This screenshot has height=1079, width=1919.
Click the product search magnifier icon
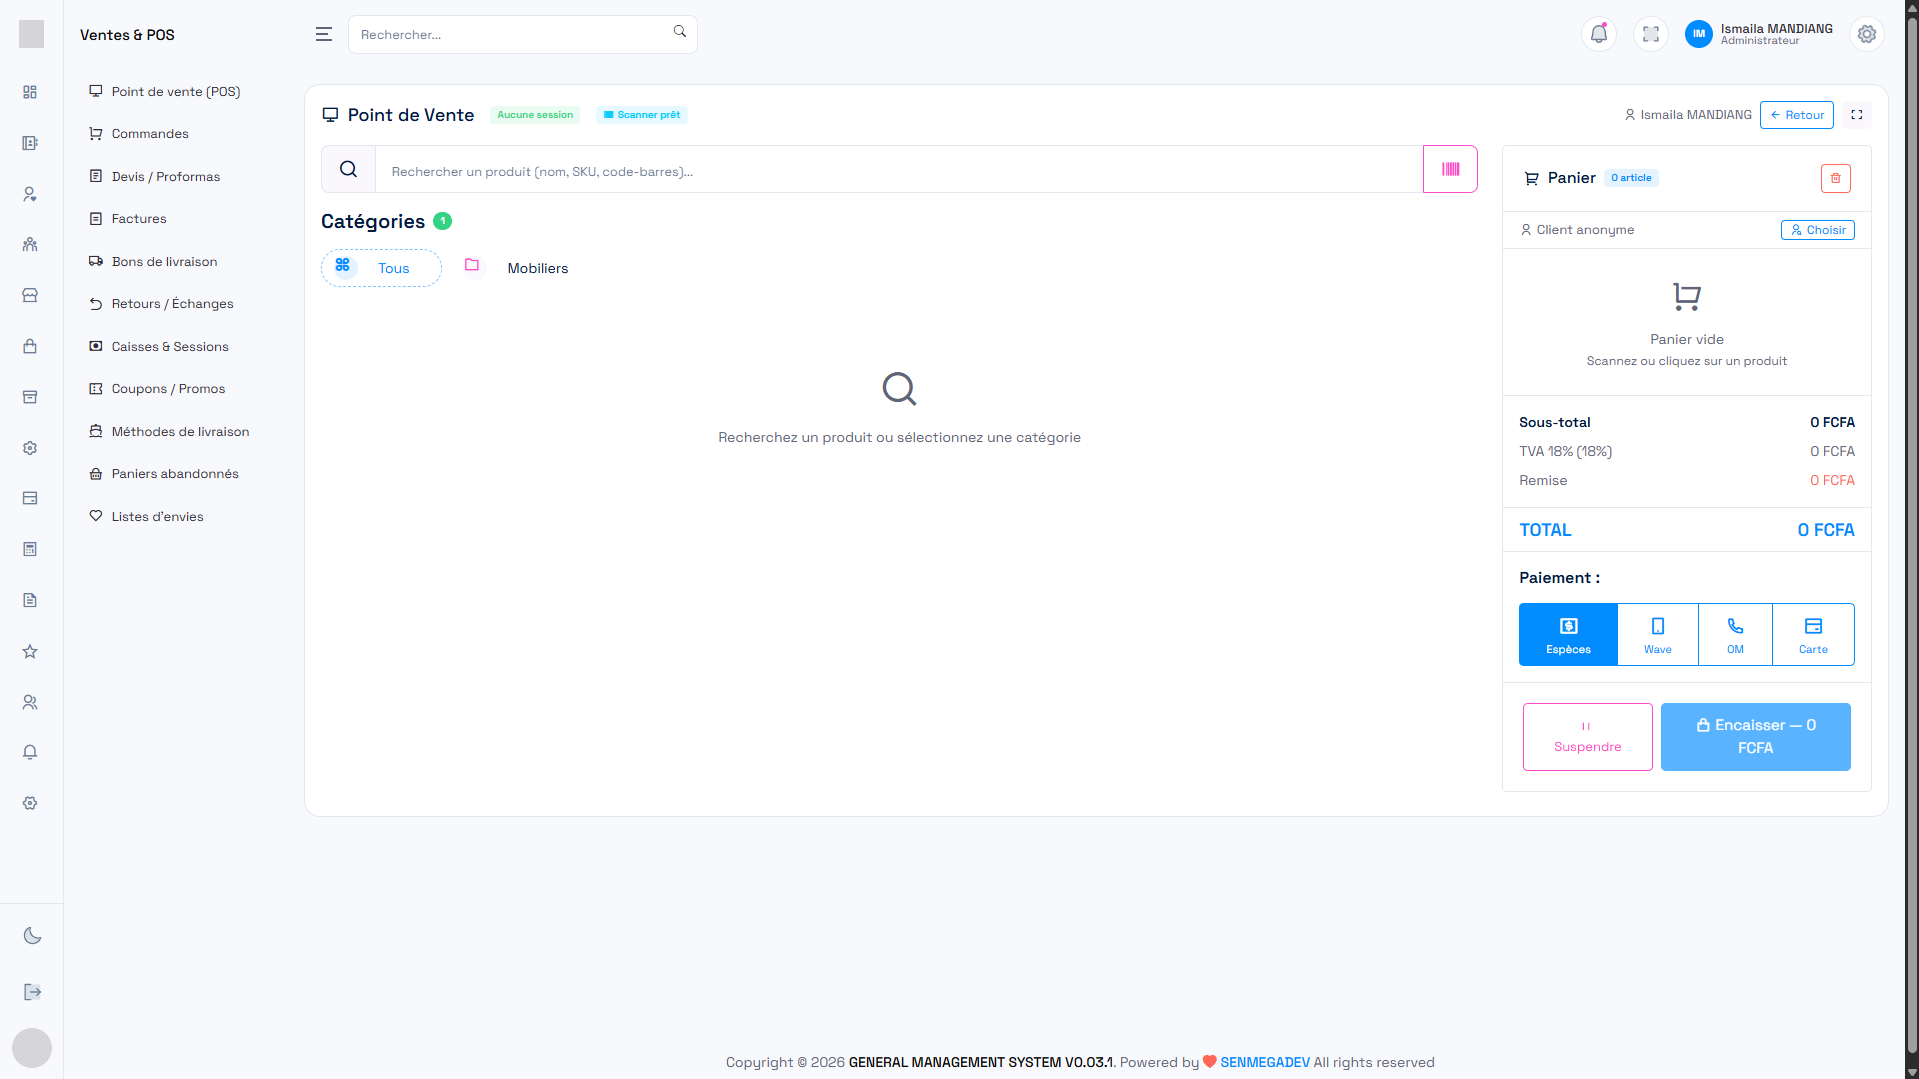coord(348,170)
